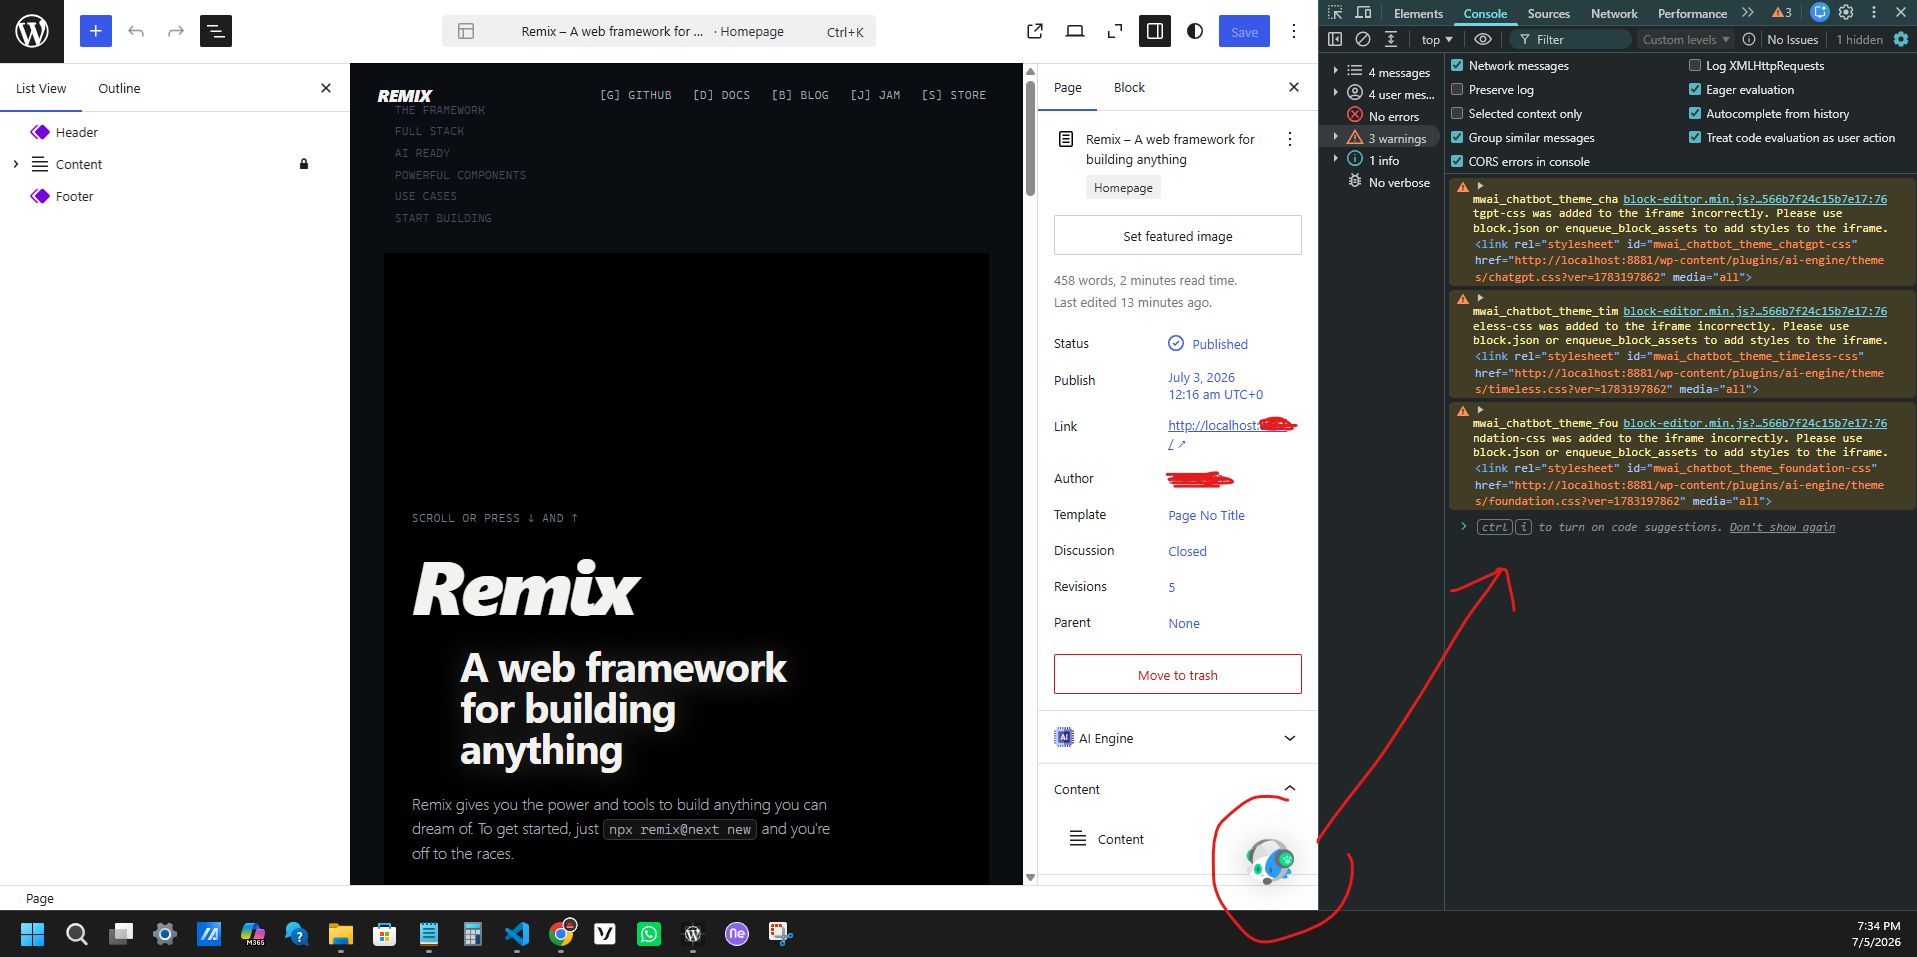
Task: Close the List View panel
Action: [326, 88]
